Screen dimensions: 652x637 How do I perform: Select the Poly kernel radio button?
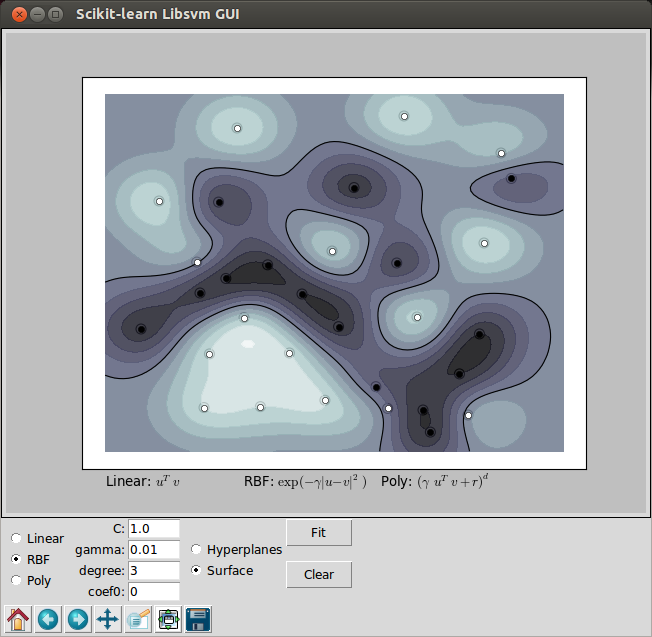16,580
